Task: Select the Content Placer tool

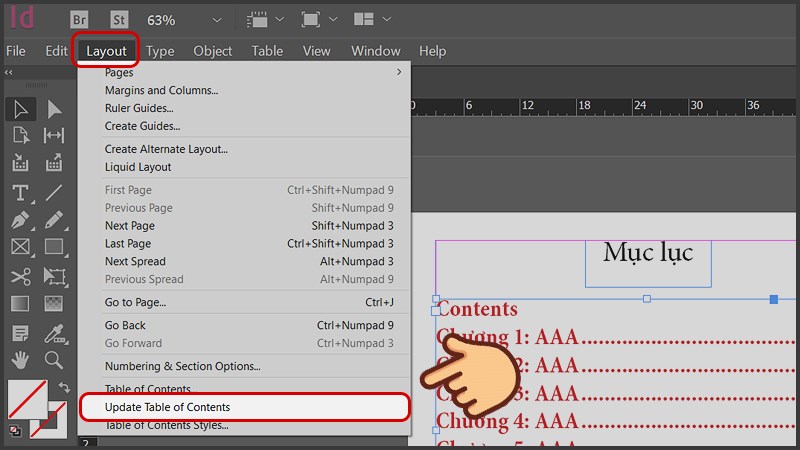Action: click(54, 163)
